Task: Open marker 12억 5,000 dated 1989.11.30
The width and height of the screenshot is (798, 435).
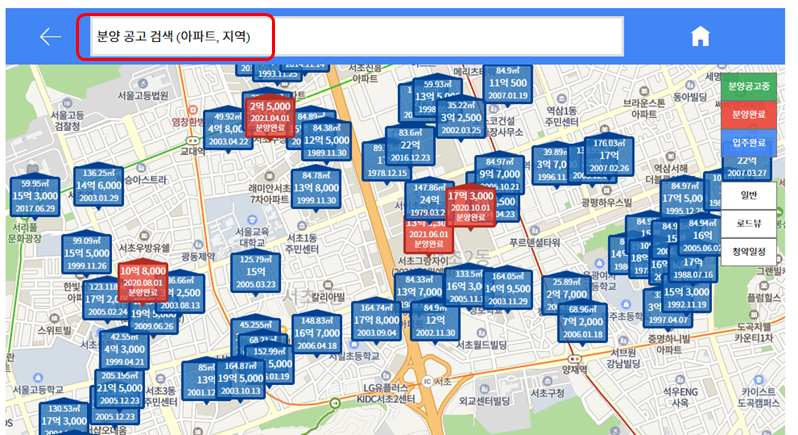Action: click(326, 140)
